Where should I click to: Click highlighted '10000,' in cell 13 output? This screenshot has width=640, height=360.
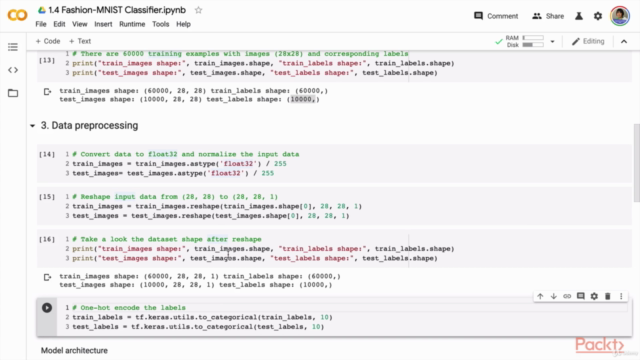point(302,100)
